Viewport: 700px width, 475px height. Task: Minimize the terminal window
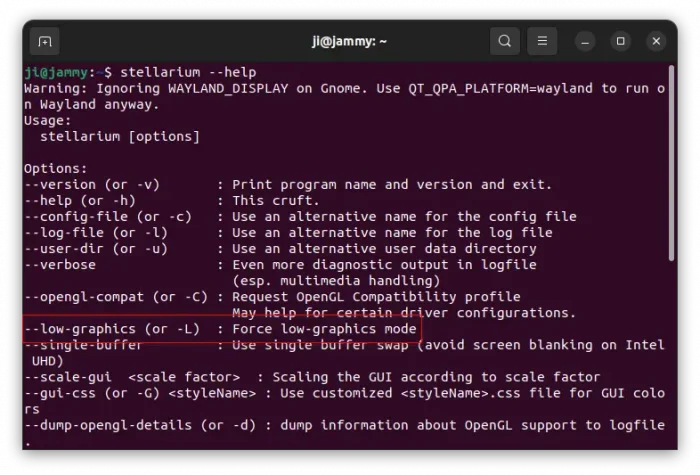(x=586, y=41)
